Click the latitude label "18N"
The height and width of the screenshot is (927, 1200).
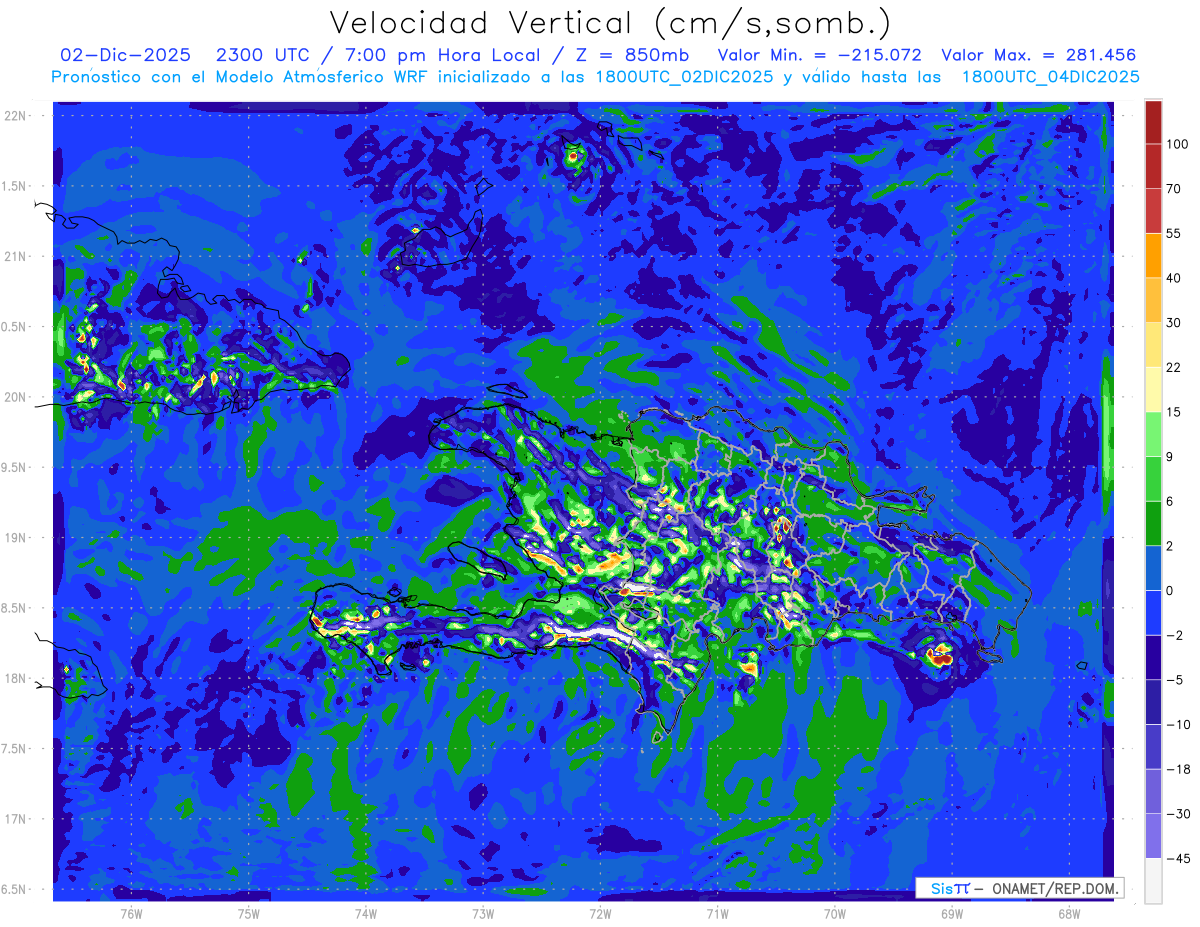(15, 678)
